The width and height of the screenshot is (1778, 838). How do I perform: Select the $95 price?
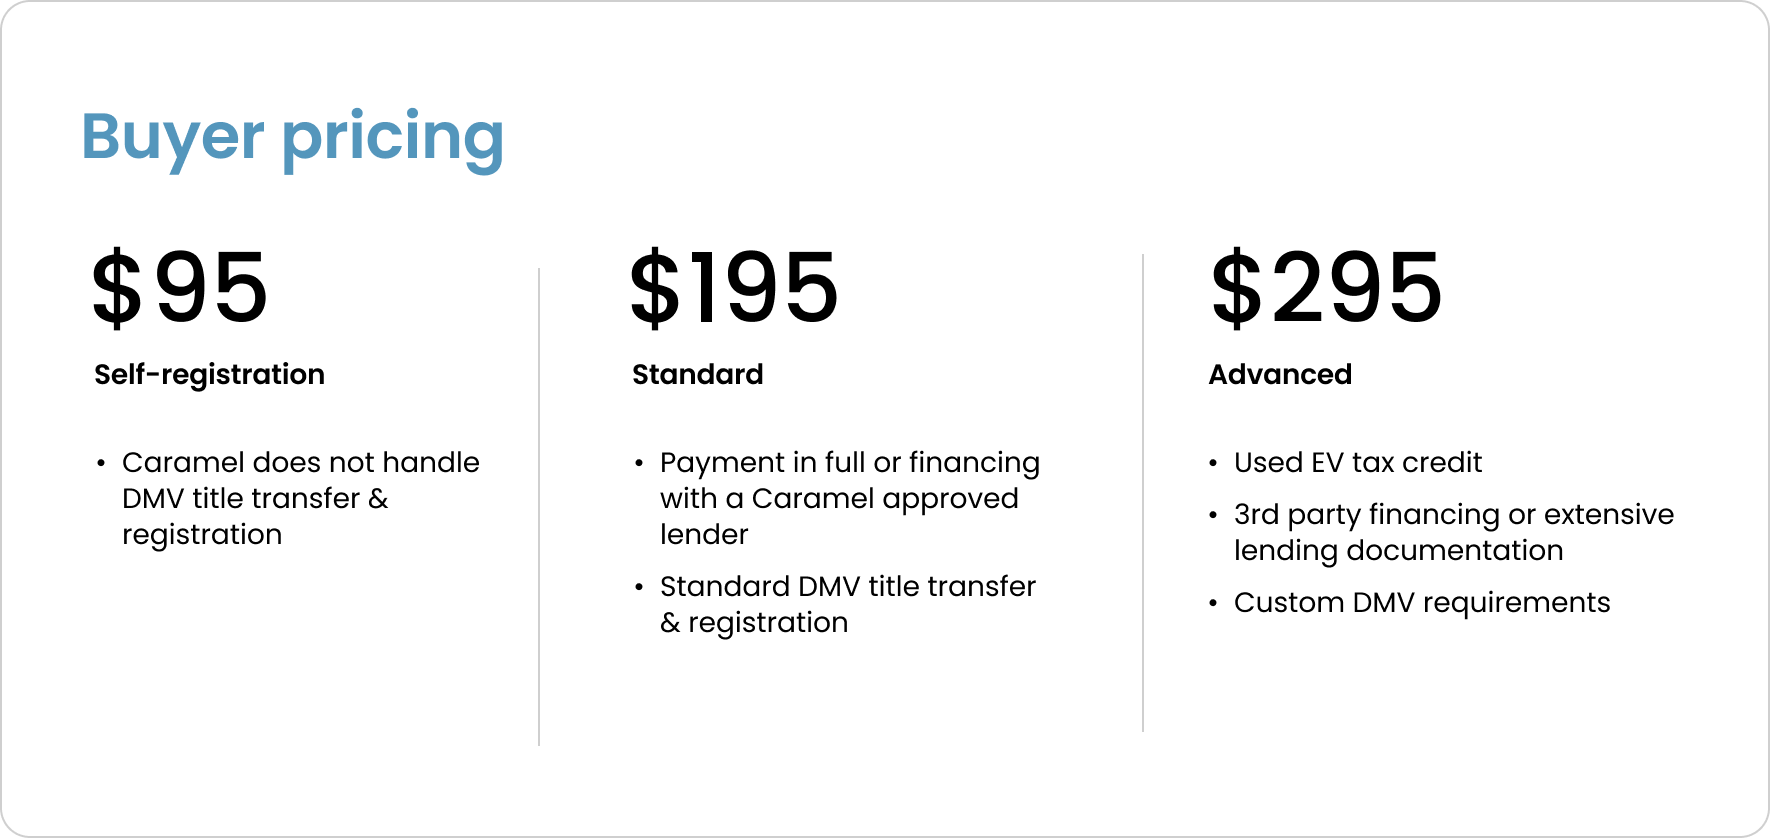(180, 288)
